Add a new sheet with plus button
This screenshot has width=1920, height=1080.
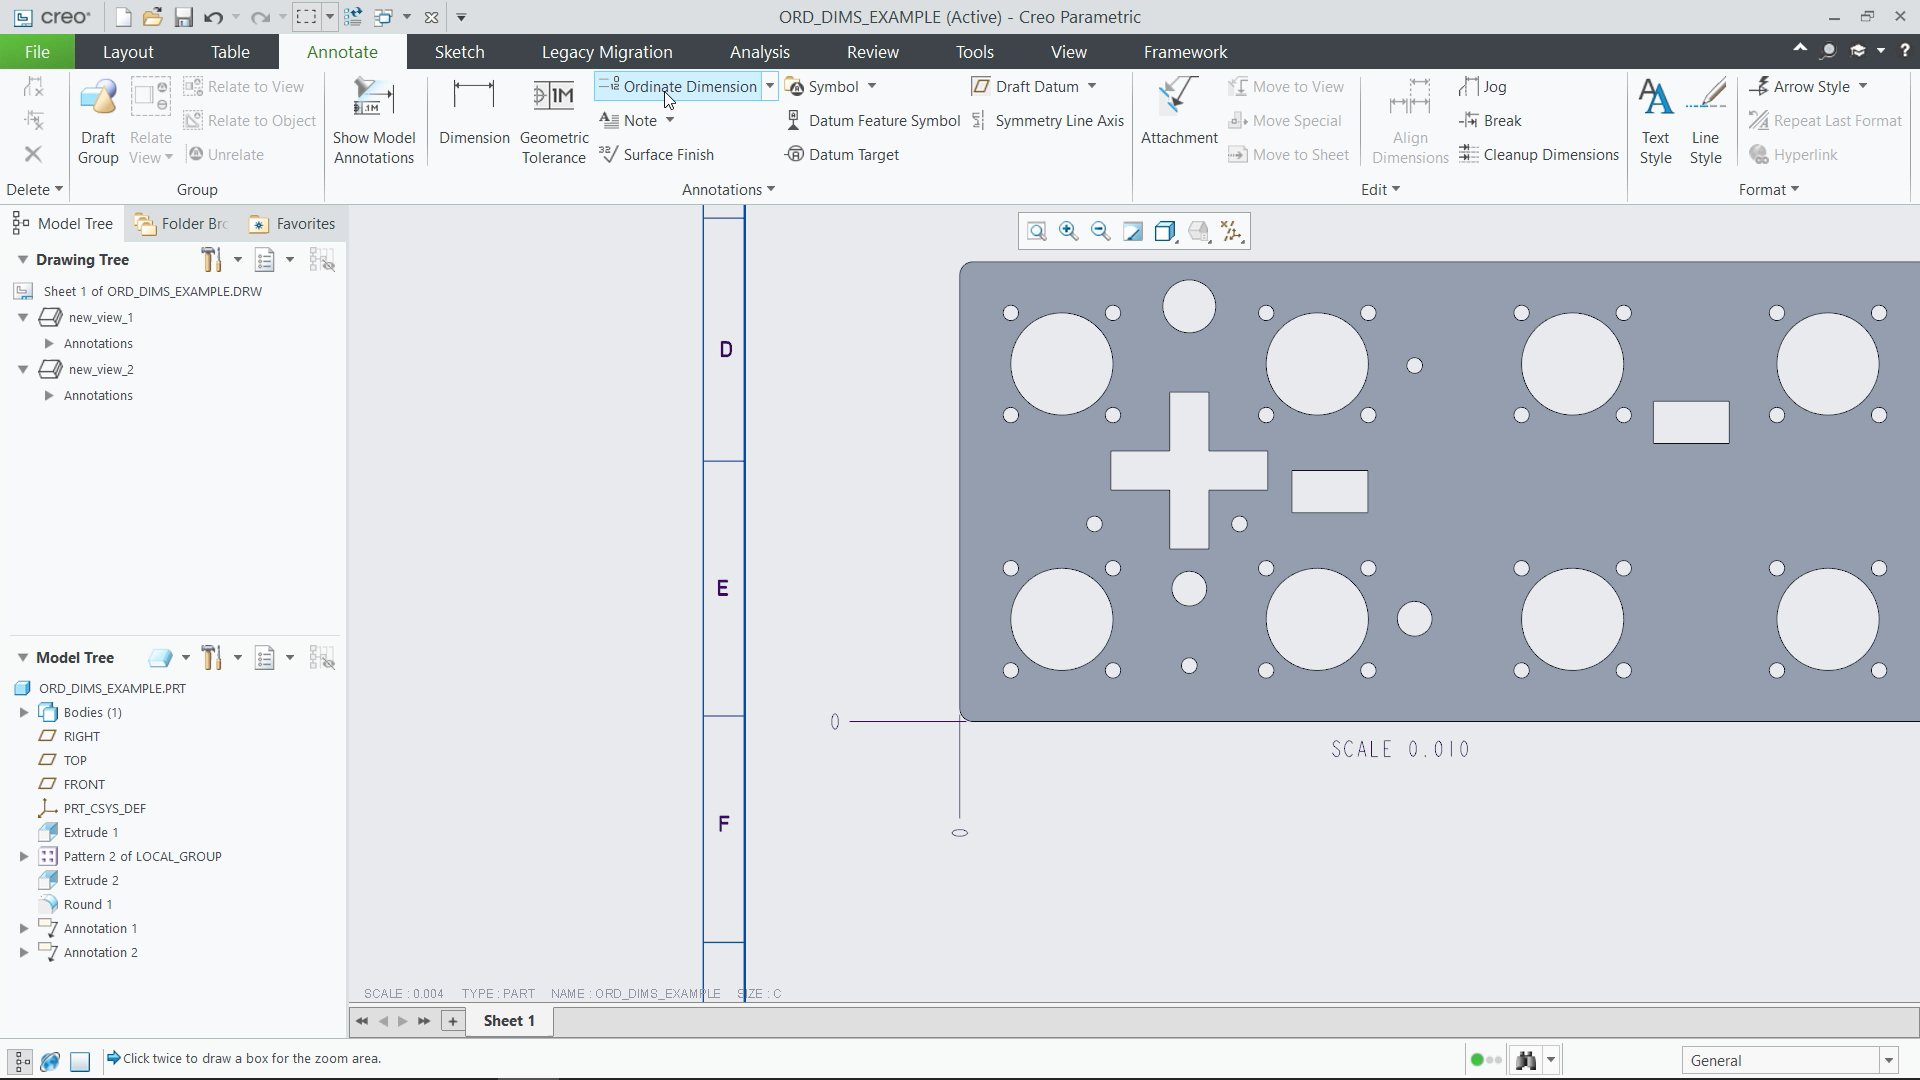click(453, 1021)
